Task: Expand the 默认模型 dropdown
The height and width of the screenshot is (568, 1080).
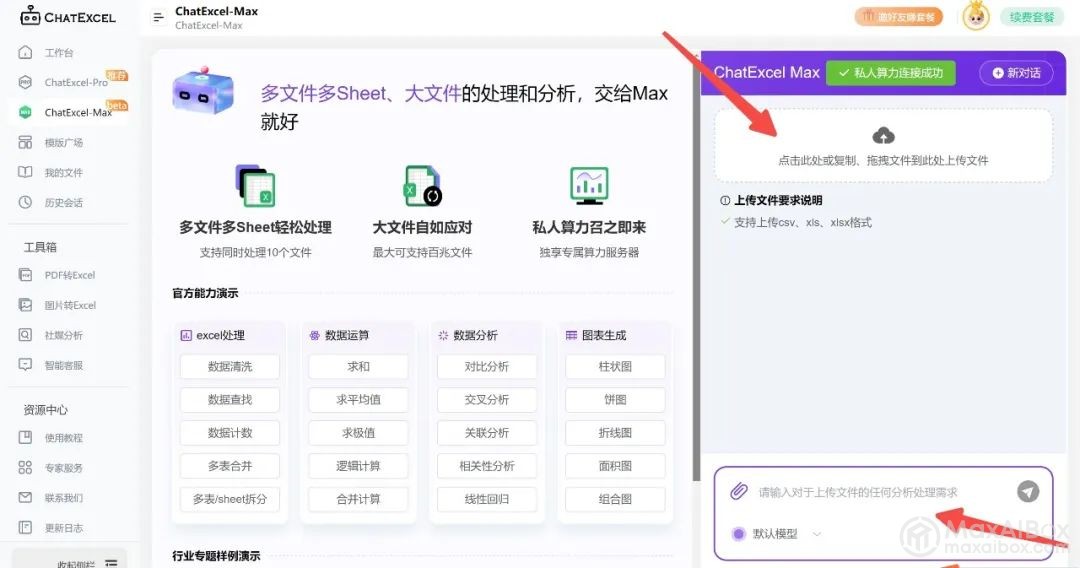Action: [x=777, y=534]
